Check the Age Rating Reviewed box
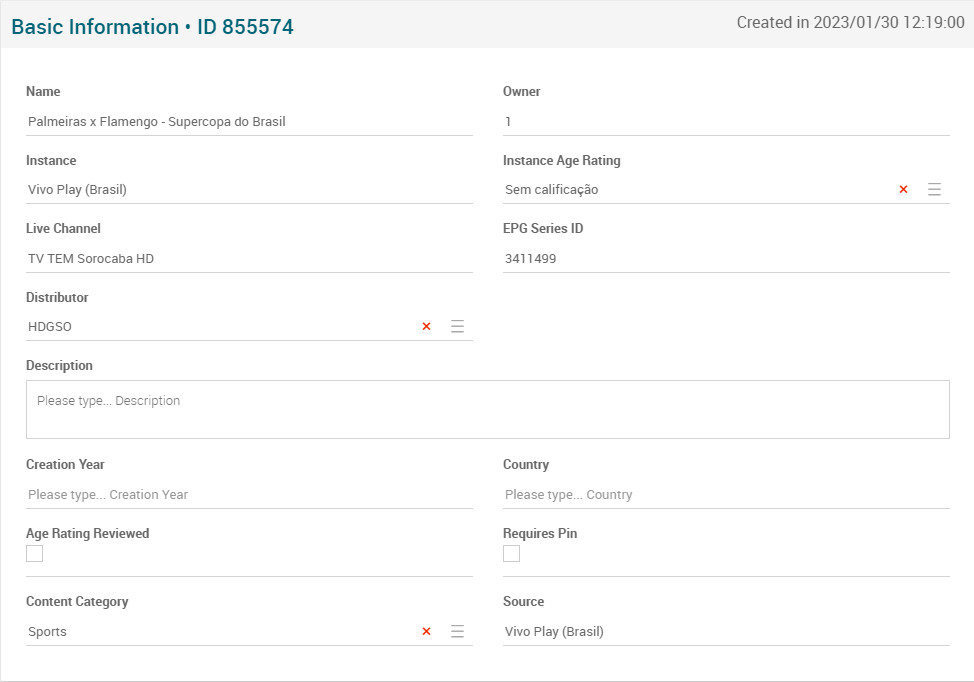 point(35,554)
